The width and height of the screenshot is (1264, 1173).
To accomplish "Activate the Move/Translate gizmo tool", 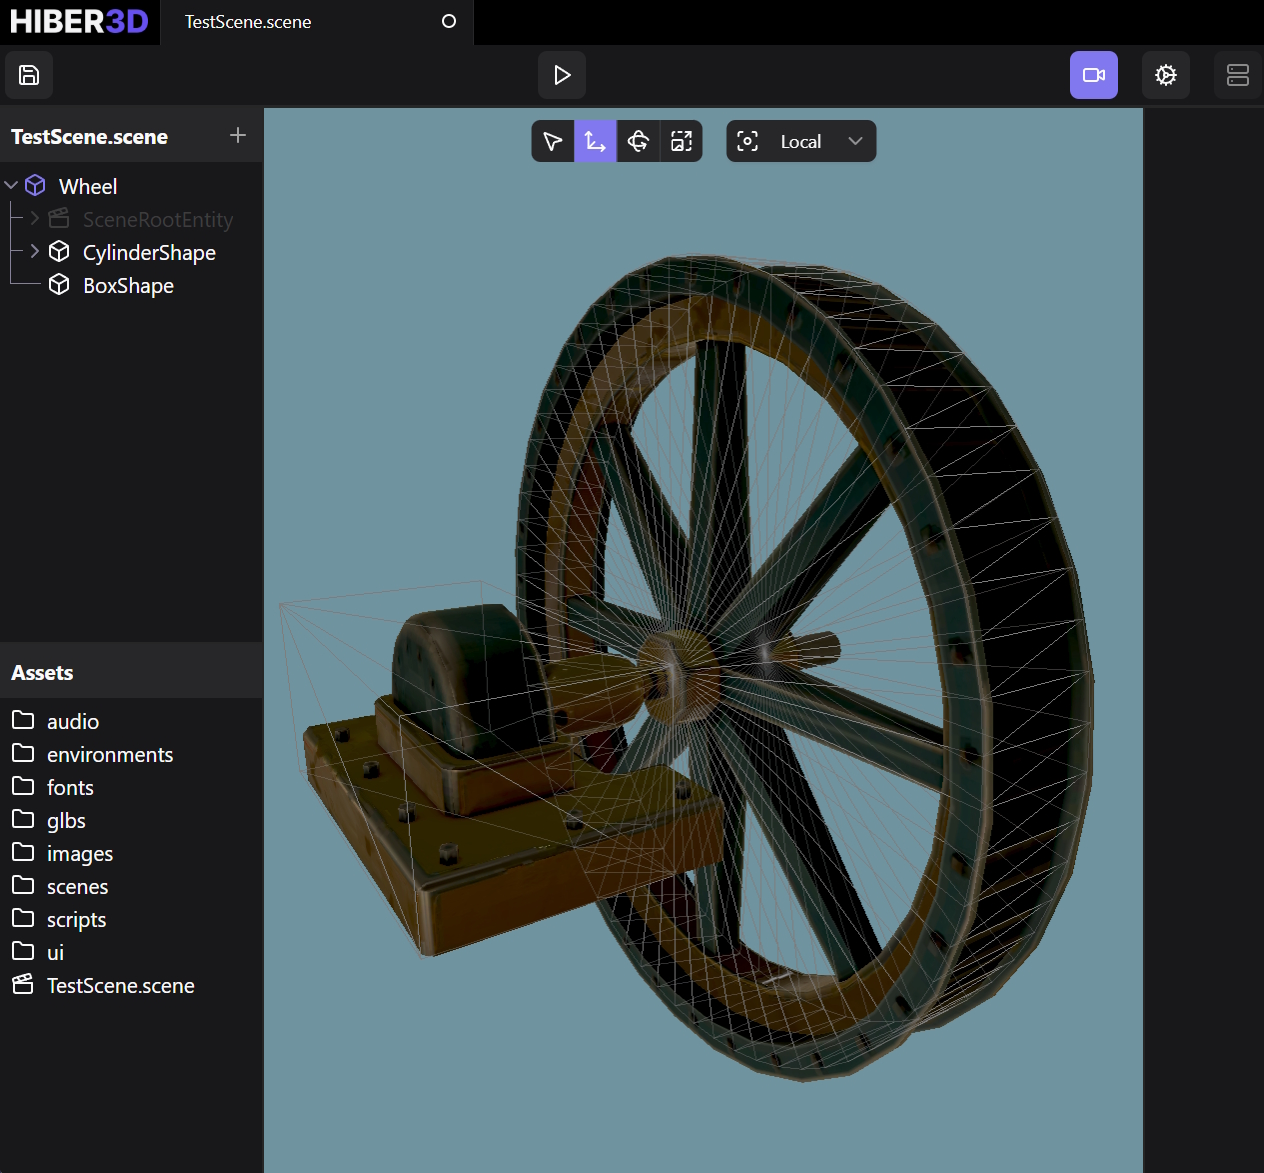I will click(x=595, y=142).
